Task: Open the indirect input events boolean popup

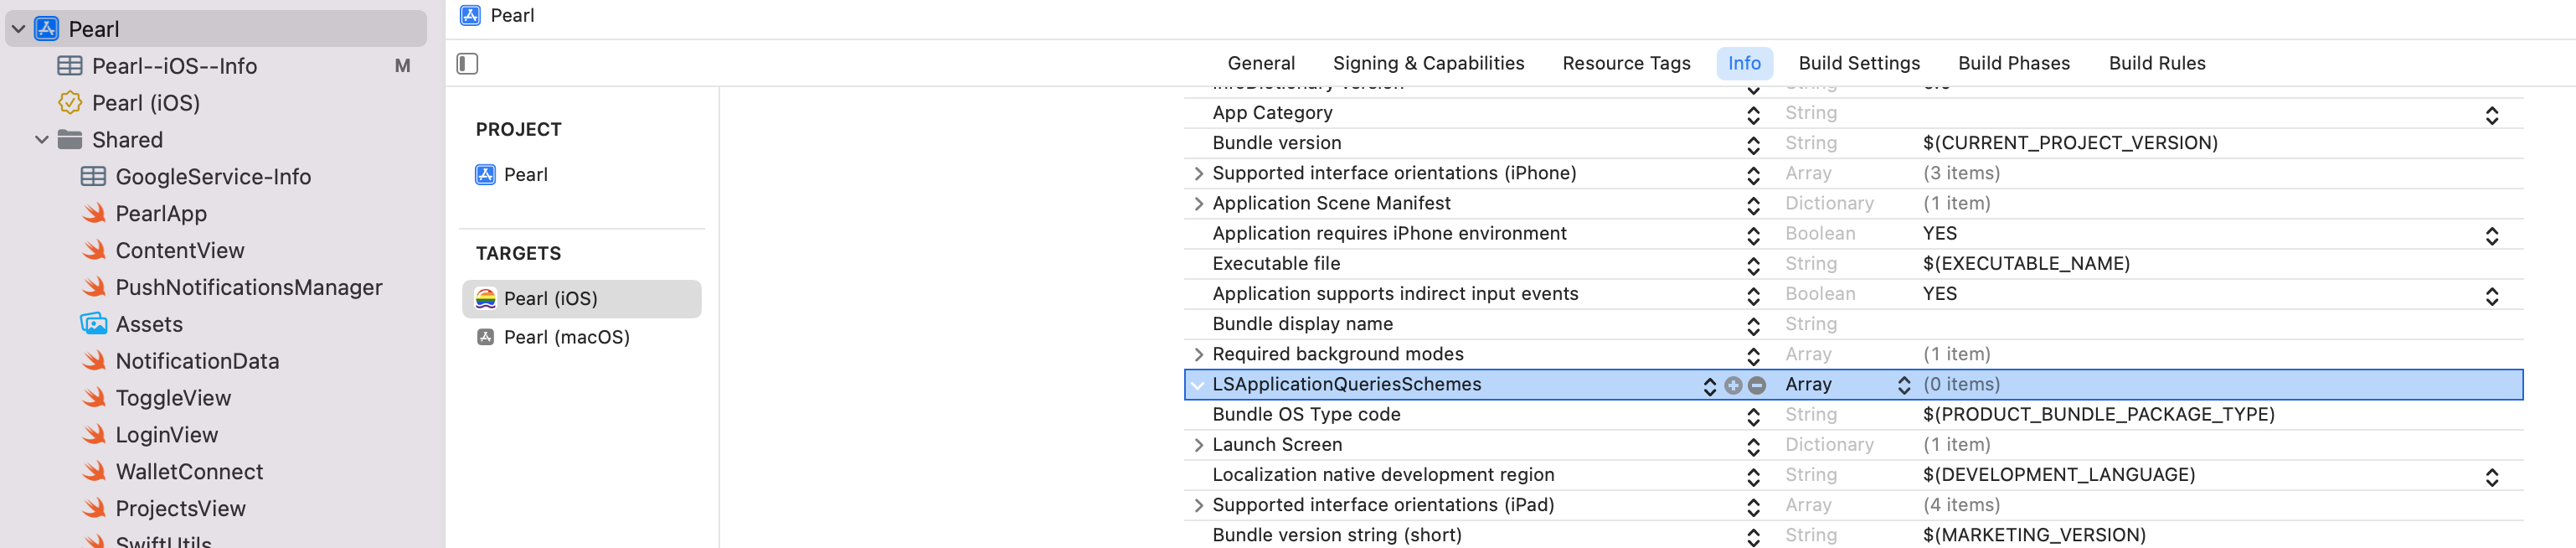Action: click(x=2491, y=295)
